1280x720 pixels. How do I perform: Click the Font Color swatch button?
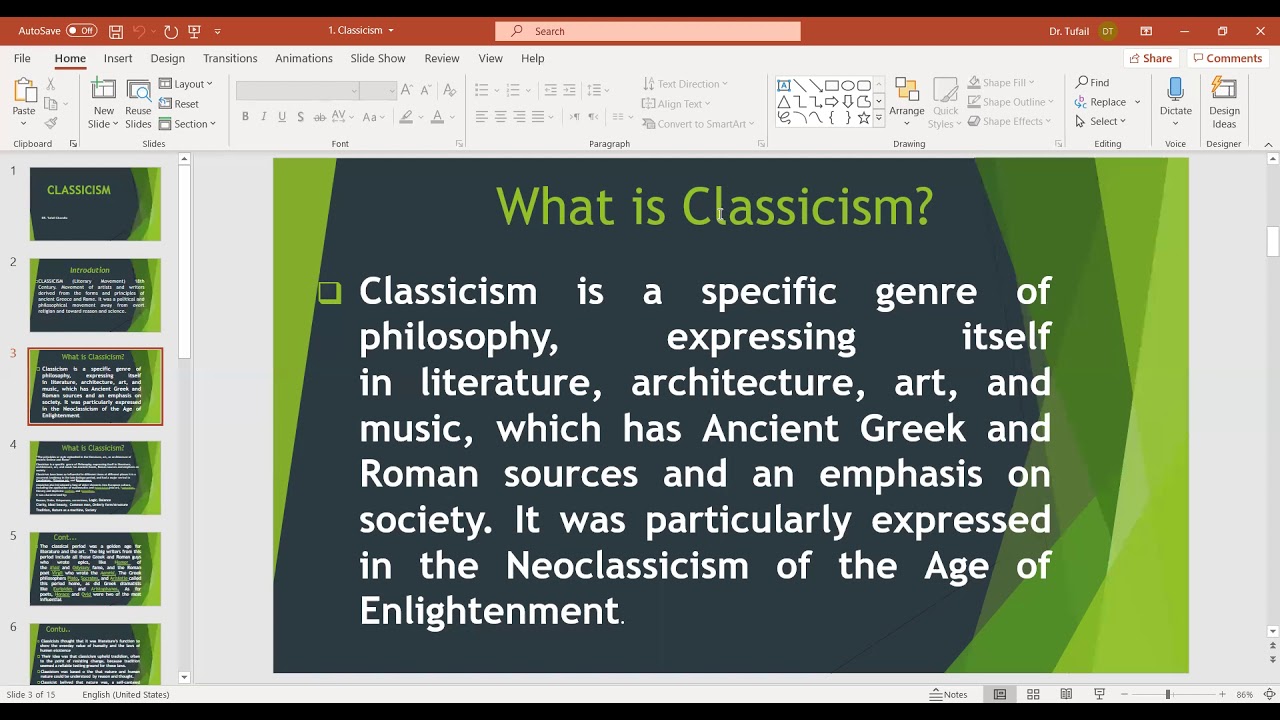pos(437,117)
